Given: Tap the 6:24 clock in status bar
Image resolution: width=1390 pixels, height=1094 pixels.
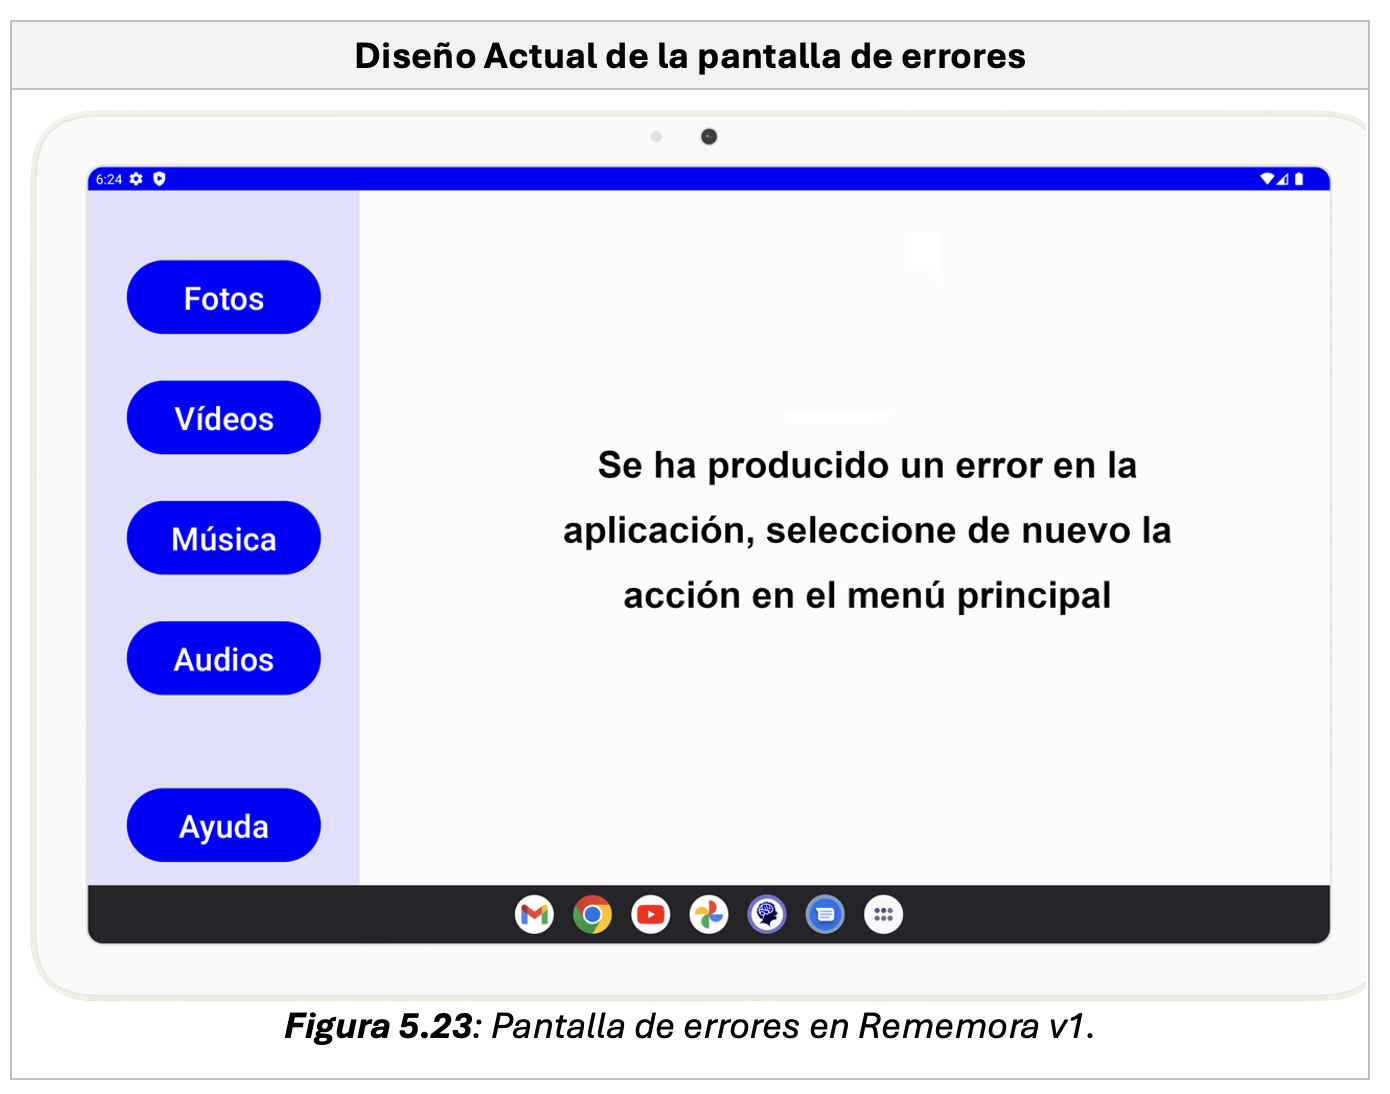Looking at the screenshot, I should (x=108, y=179).
